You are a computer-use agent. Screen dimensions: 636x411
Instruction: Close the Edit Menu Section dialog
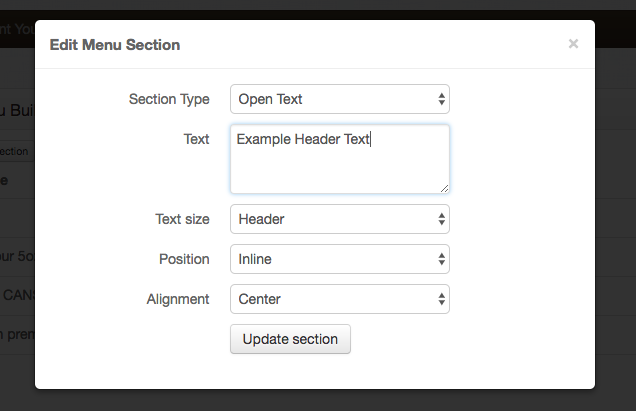click(573, 44)
